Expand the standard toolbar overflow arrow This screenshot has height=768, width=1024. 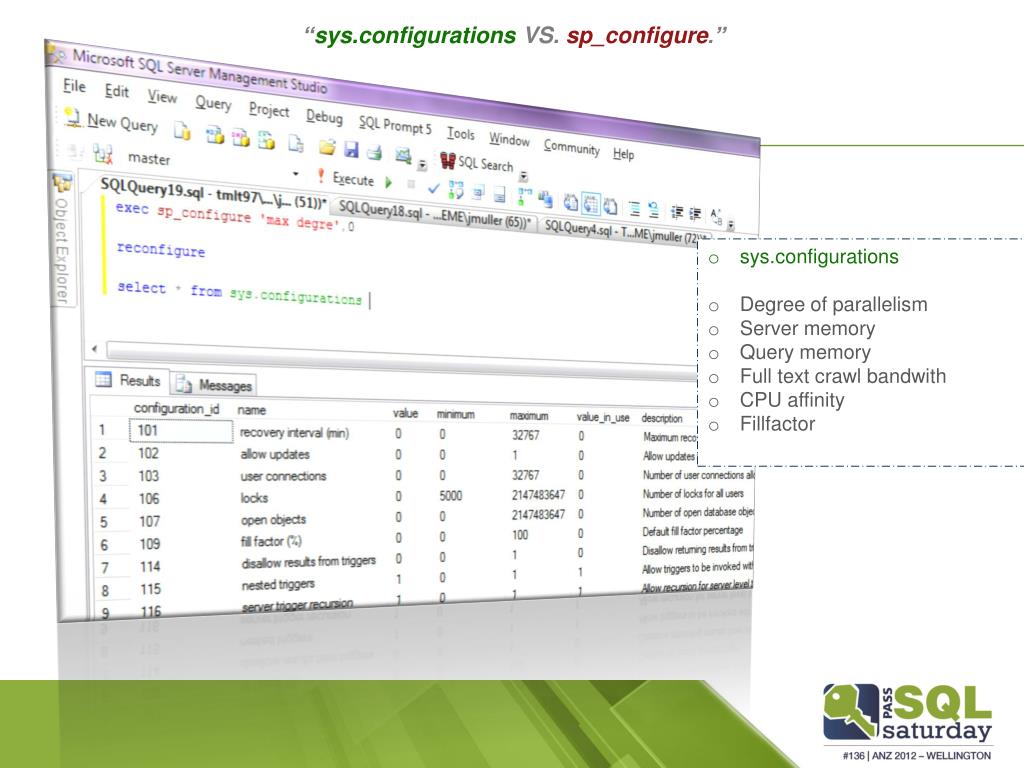tap(422, 165)
